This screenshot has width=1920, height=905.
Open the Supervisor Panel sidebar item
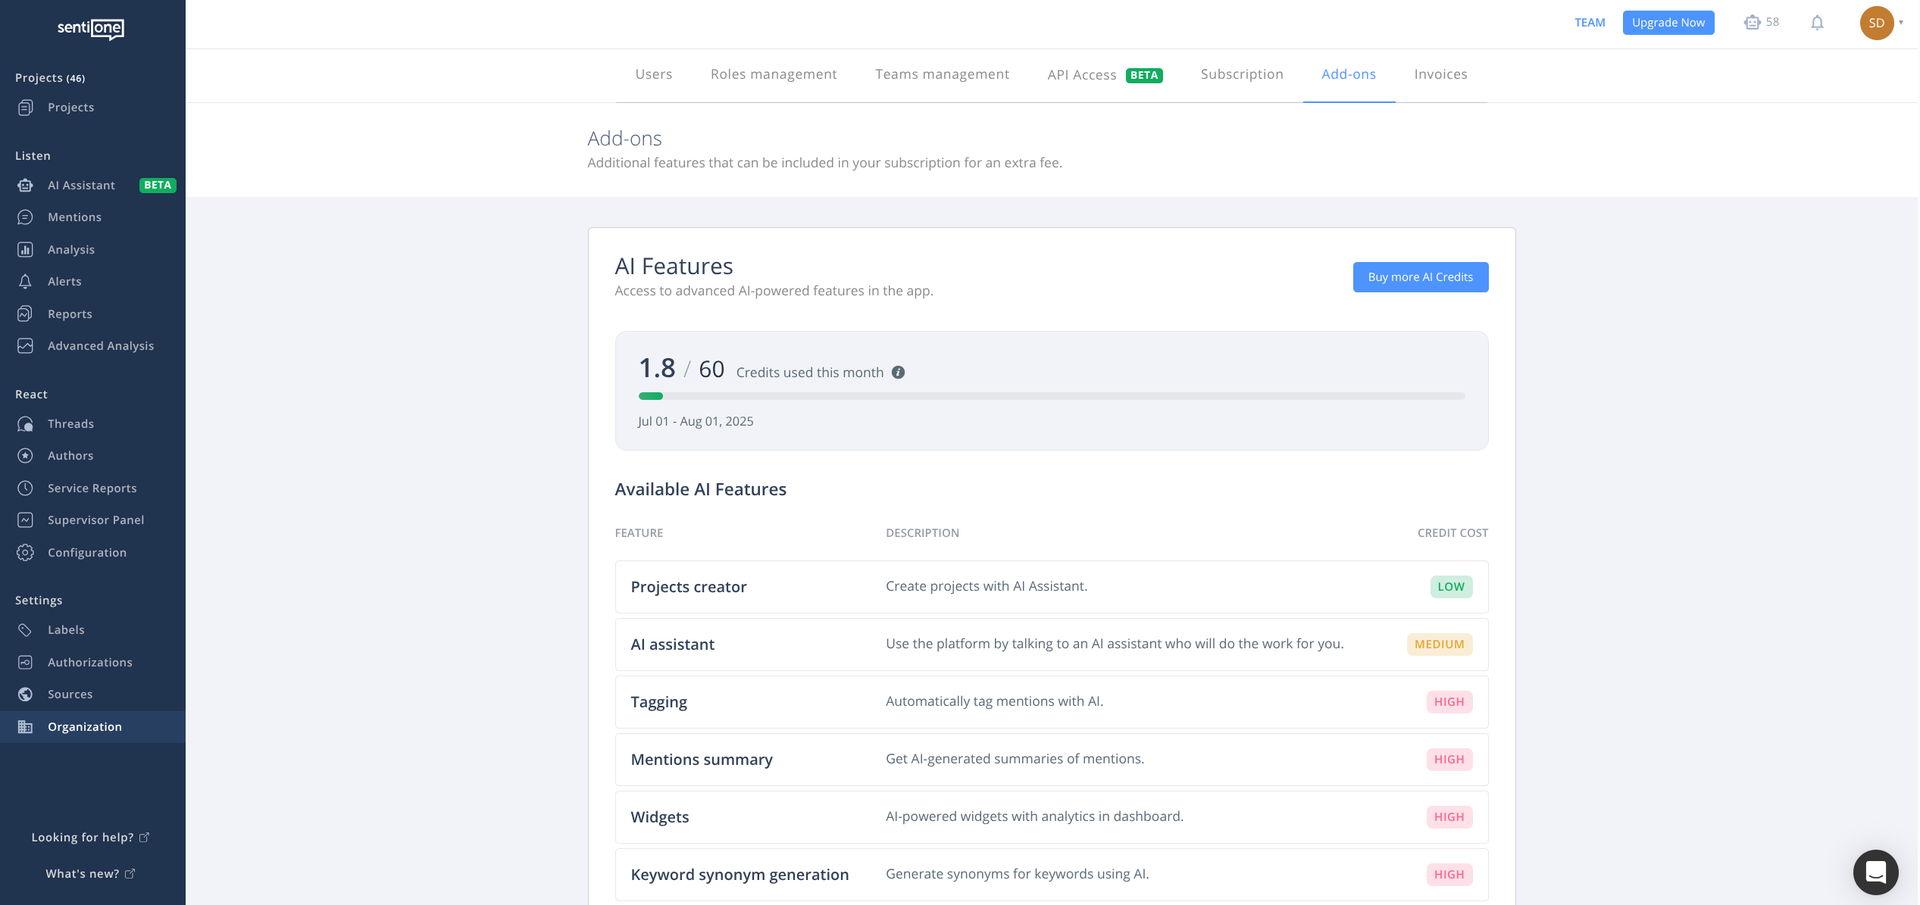pos(93,520)
